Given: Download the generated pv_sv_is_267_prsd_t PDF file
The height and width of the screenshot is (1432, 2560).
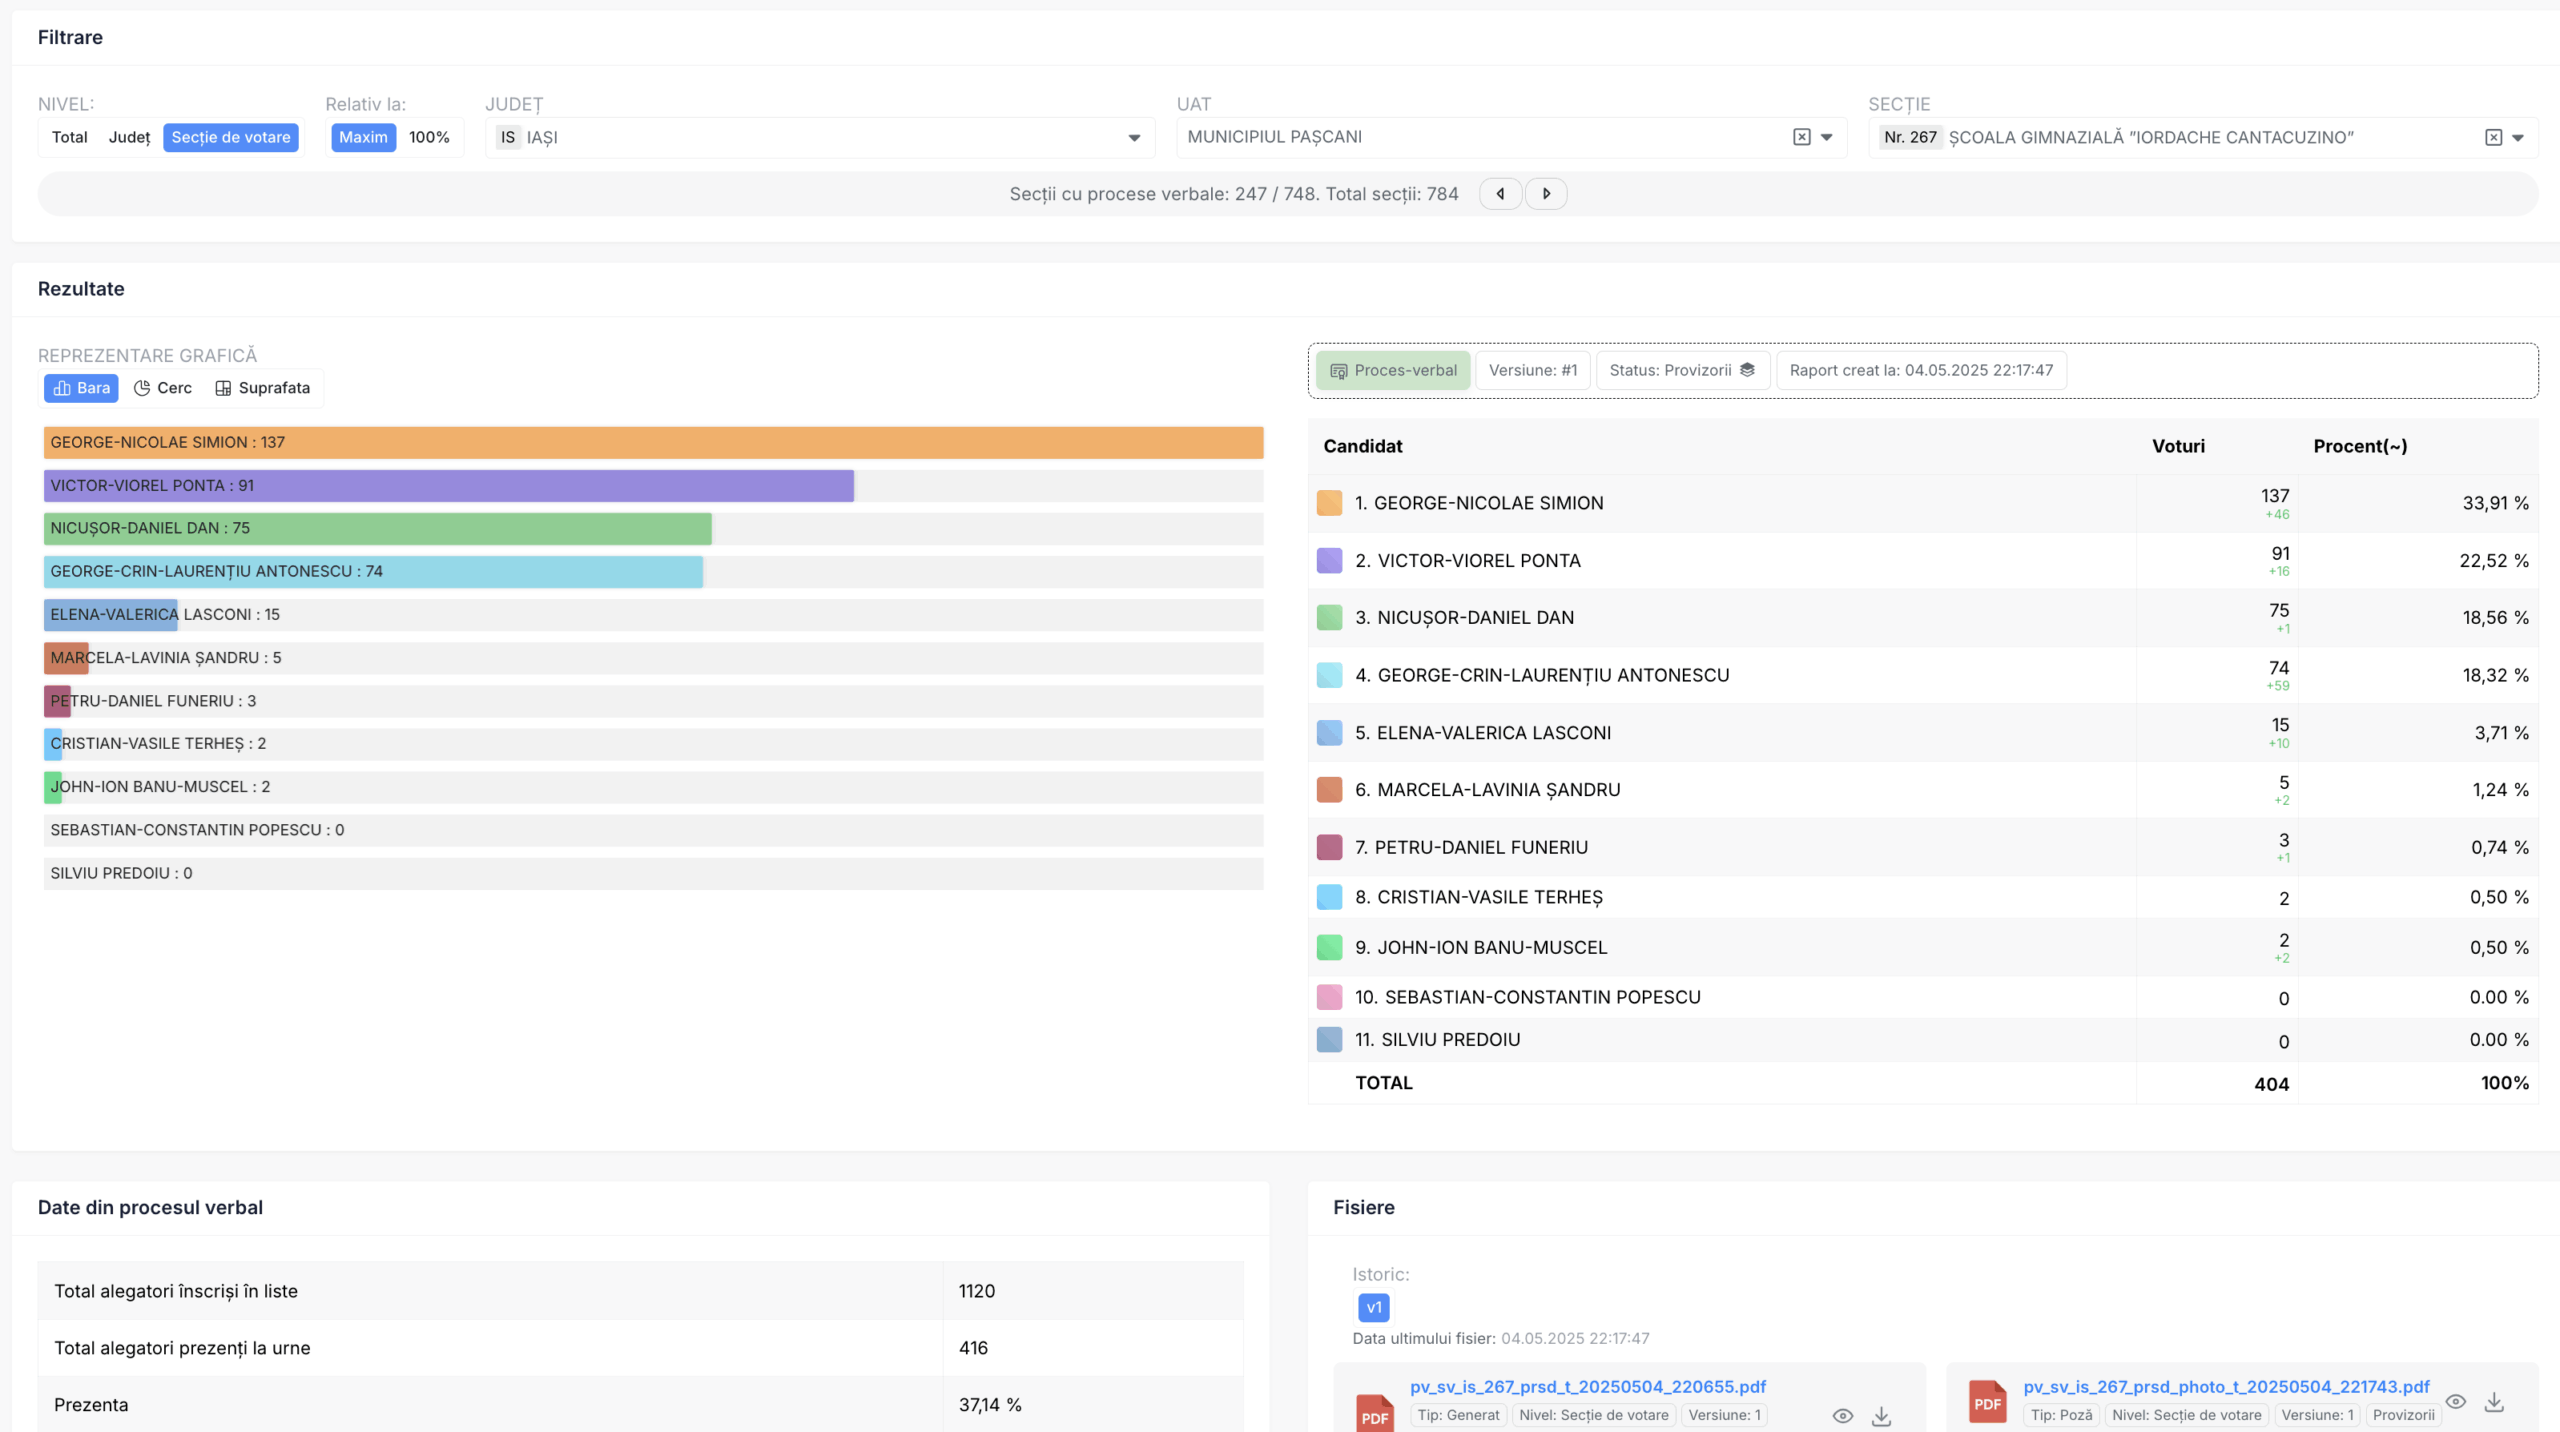Looking at the screenshot, I should [x=1881, y=1415].
